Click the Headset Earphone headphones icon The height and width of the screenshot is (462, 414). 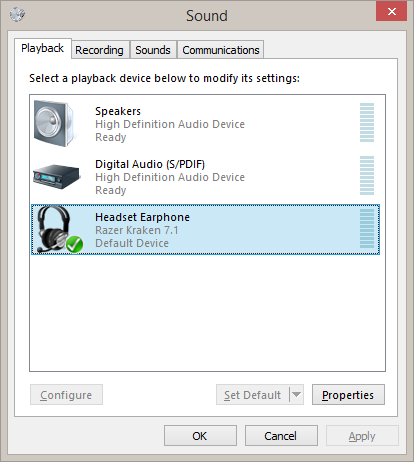[x=55, y=229]
